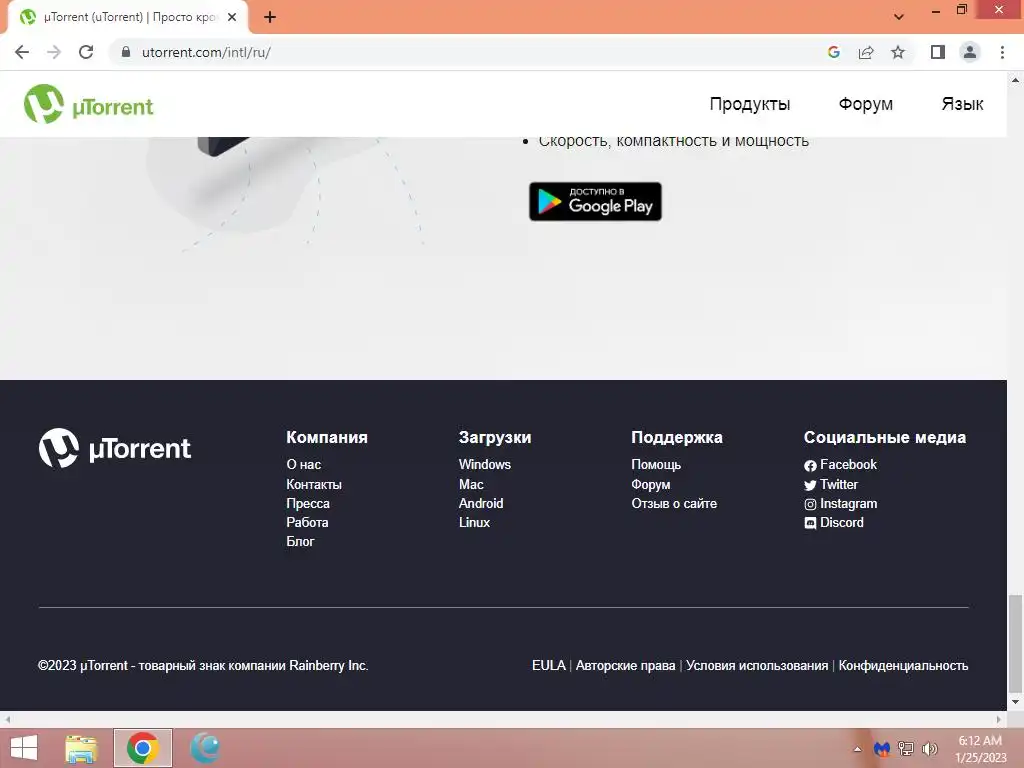Open the Авторские права link
The height and width of the screenshot is (768, 1024).
[x=626, y=665]
